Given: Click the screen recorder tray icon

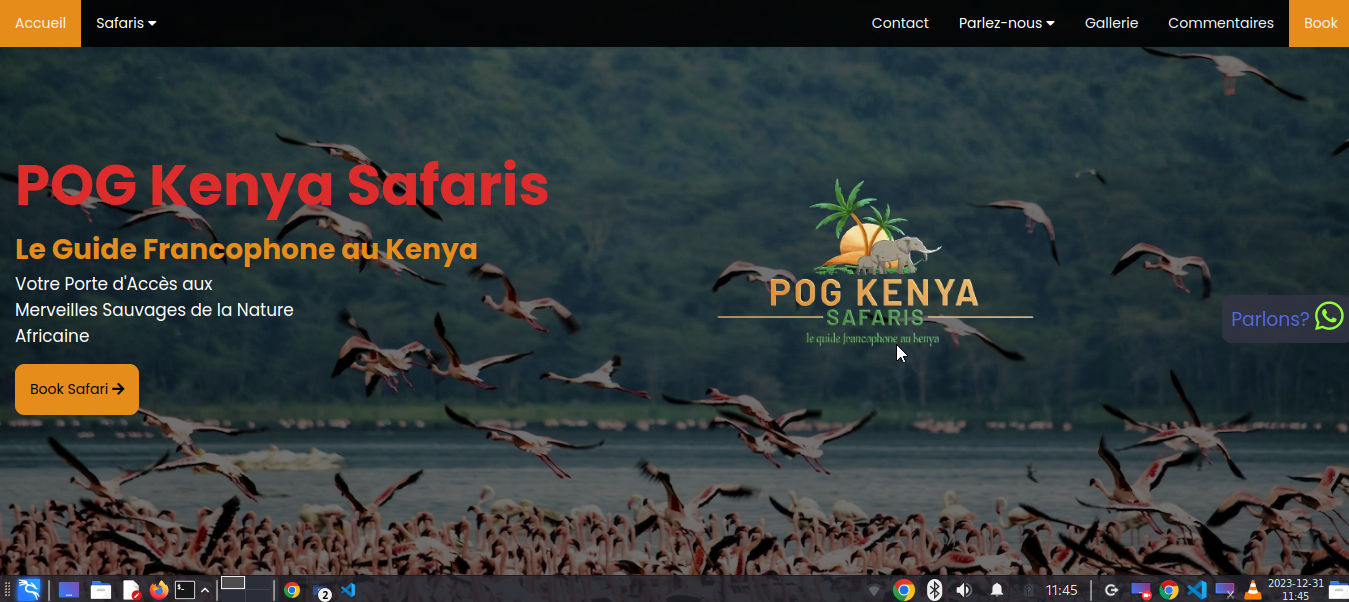Looking at the screenshot, I should click(1141, 591).
